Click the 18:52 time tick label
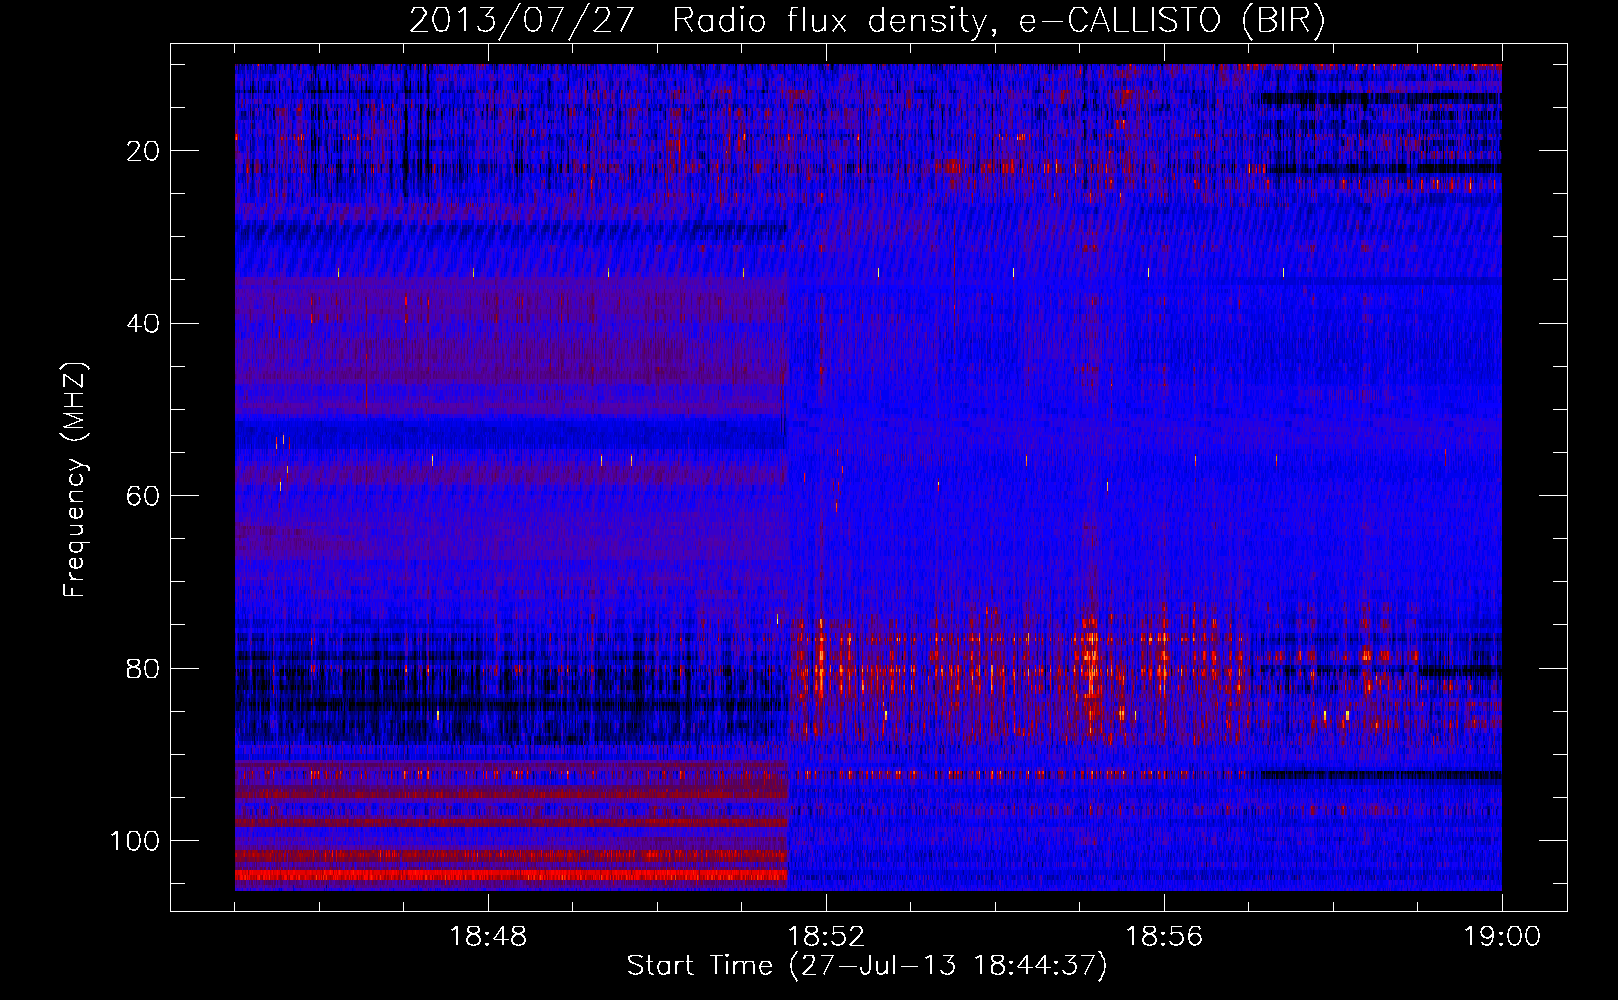The width and height of the screenshot is (1618, 1000). tap(826, 937)
